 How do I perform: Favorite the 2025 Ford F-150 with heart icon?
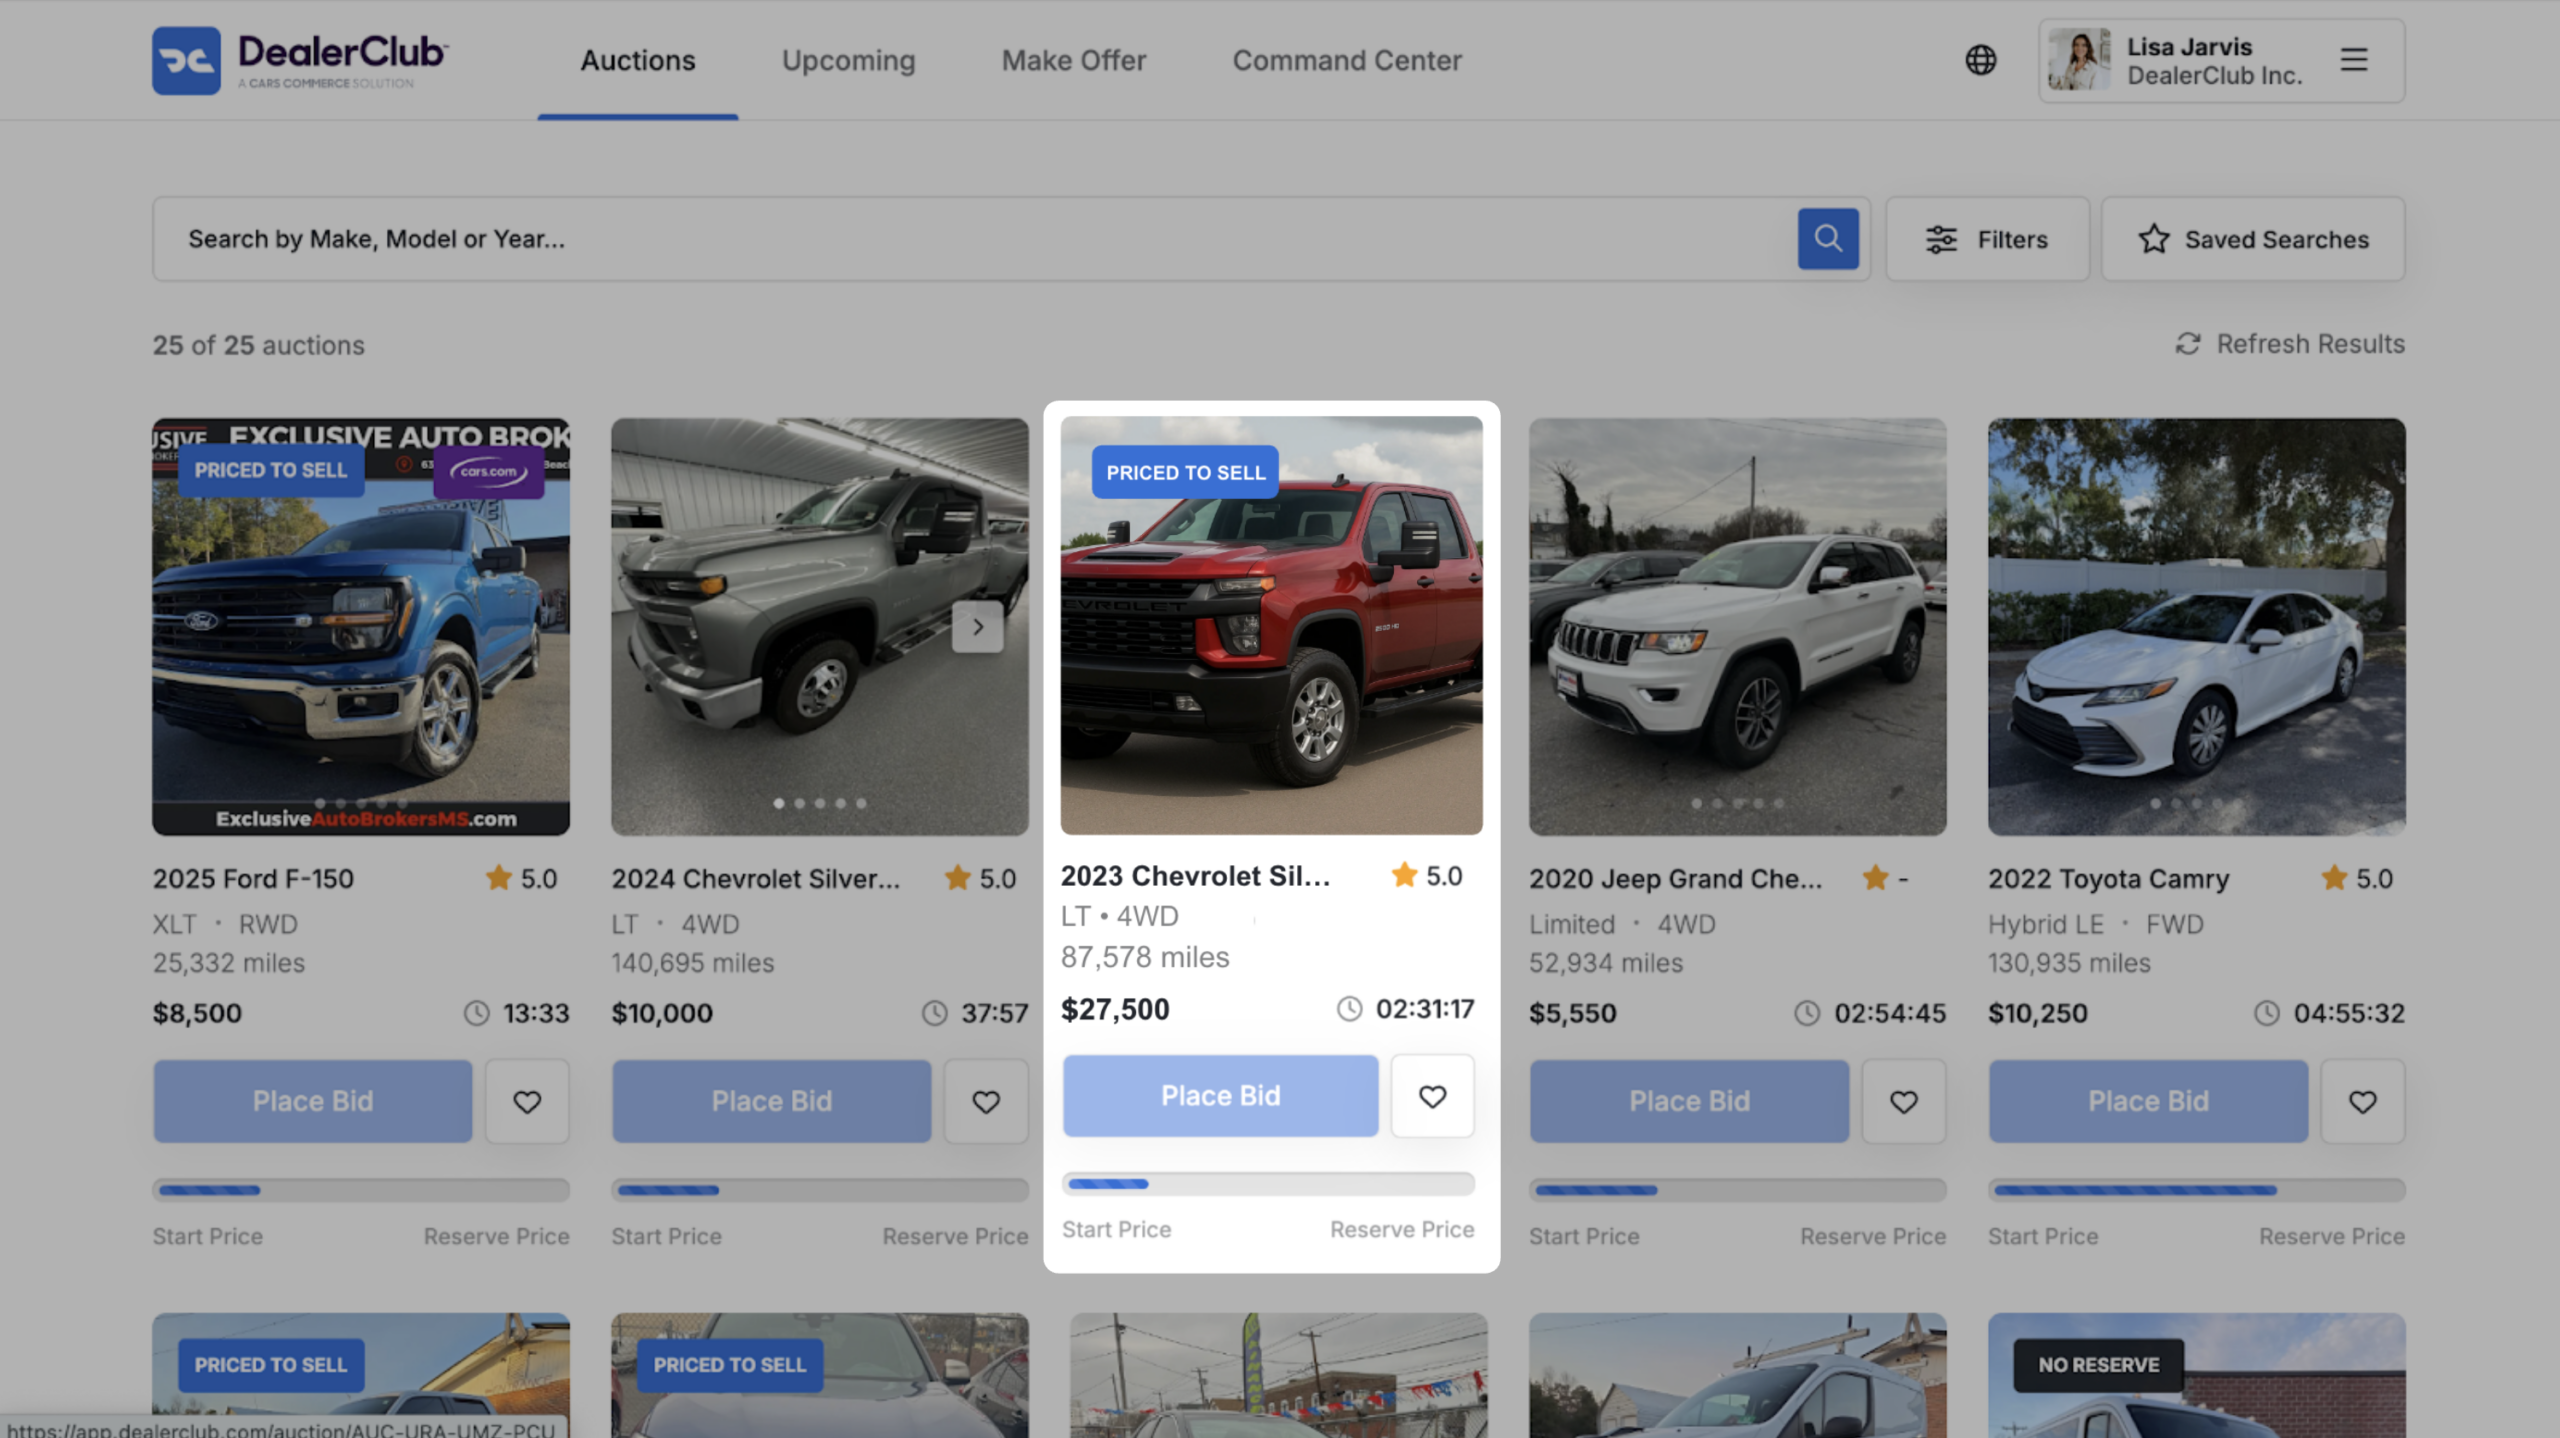[x=527, y=1101]
